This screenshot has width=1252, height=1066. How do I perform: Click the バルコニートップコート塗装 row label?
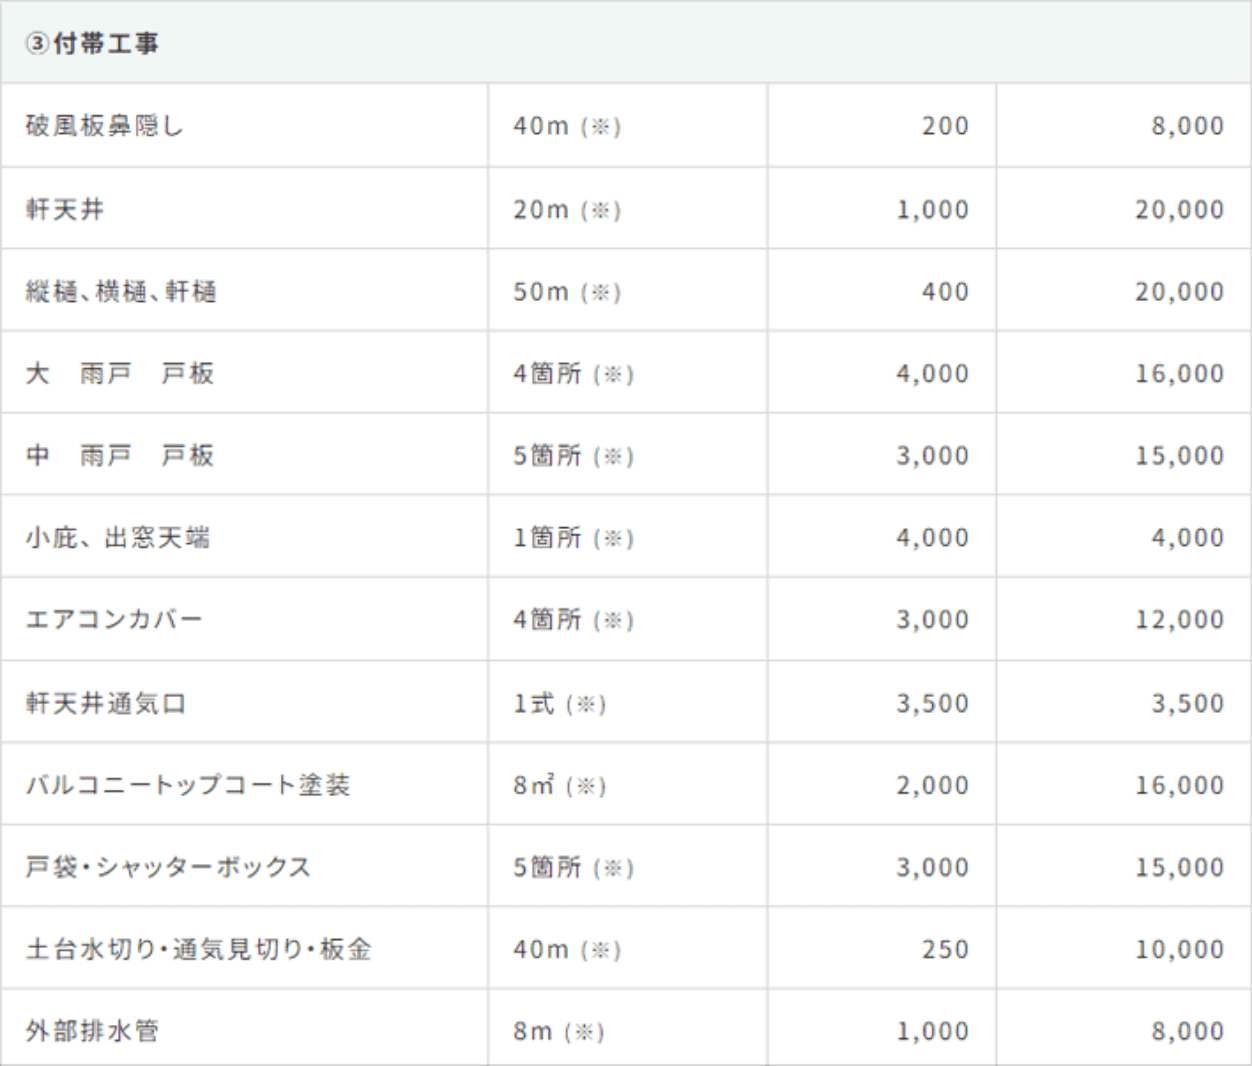tap(188, 785)
